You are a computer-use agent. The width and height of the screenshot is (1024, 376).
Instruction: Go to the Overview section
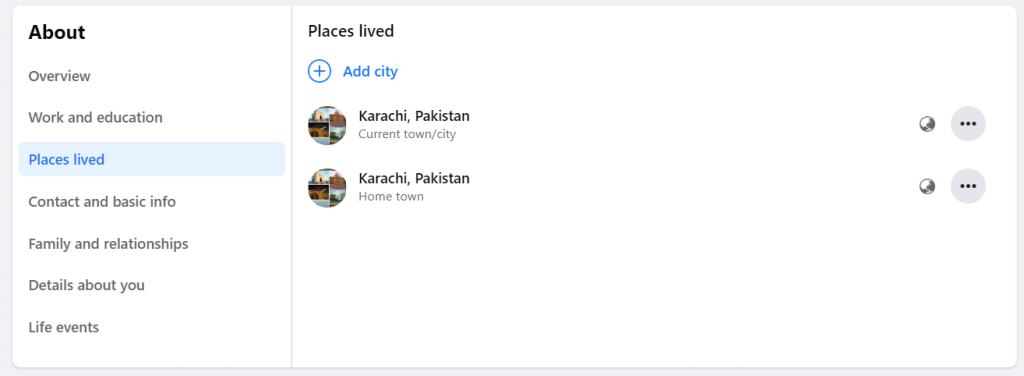tap(59, 76)
